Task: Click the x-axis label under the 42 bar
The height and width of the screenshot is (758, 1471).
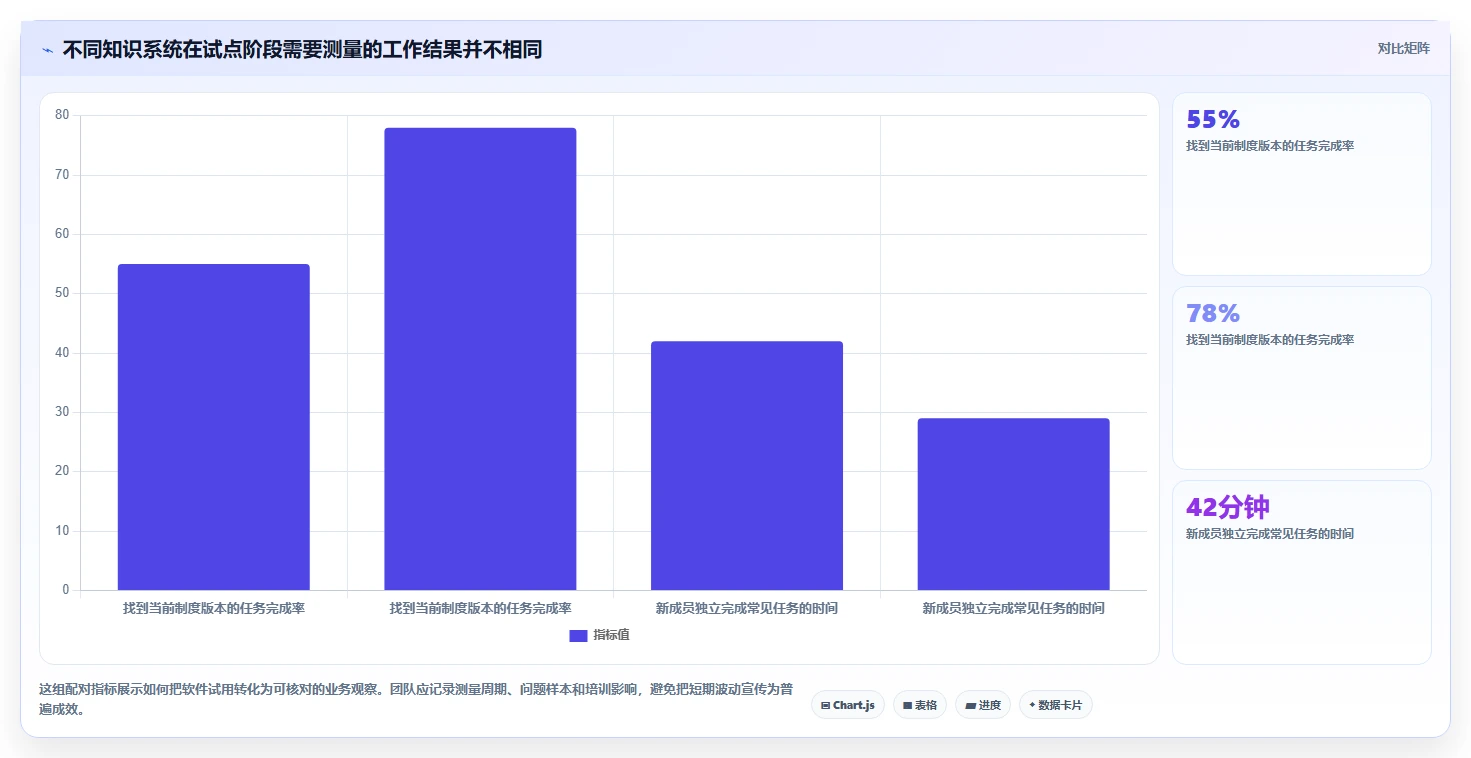Action: click(x=747, y=608)
